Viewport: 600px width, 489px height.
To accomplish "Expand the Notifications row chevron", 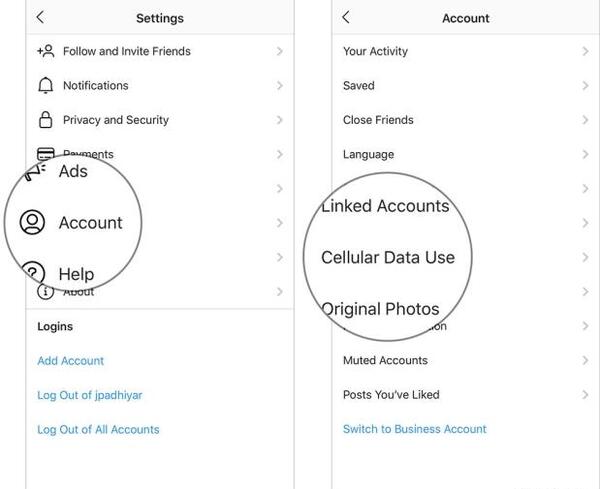I will (x=280, y=85).
